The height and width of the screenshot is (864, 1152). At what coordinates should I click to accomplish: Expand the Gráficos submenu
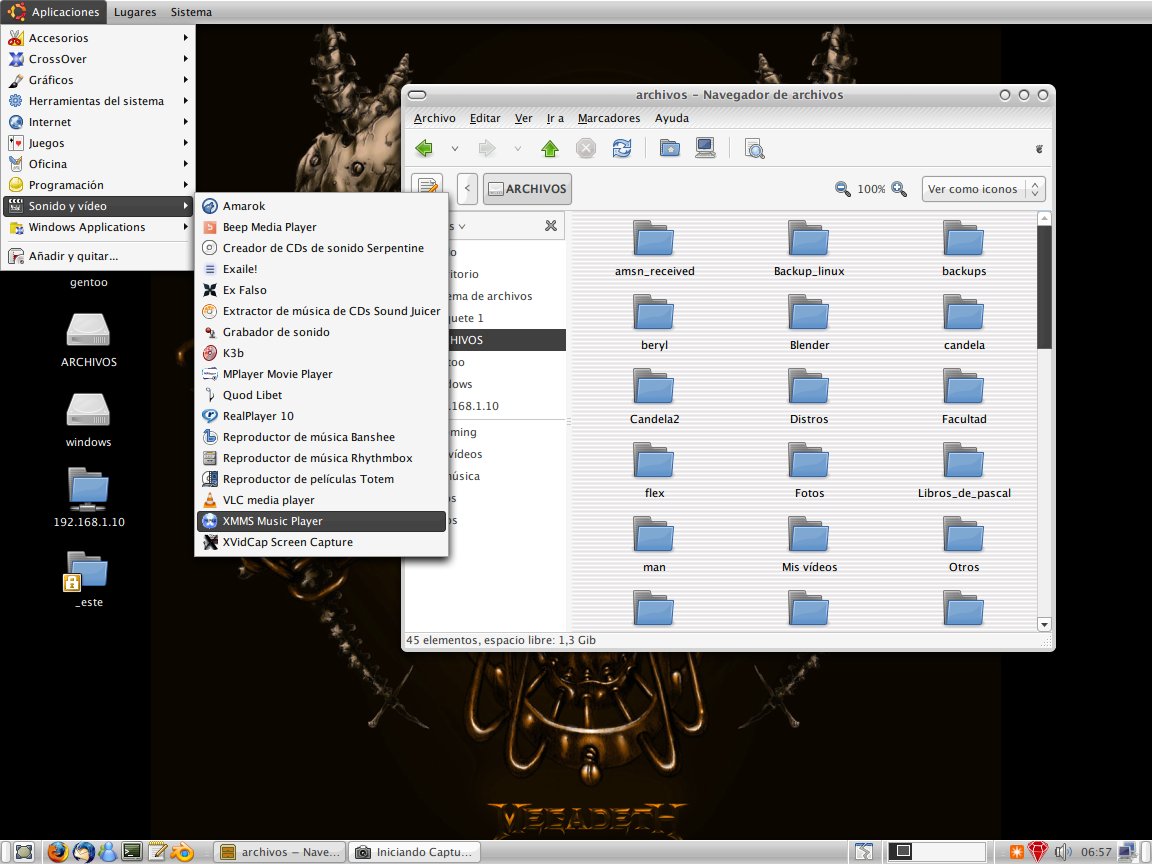[x=98, y=79]
